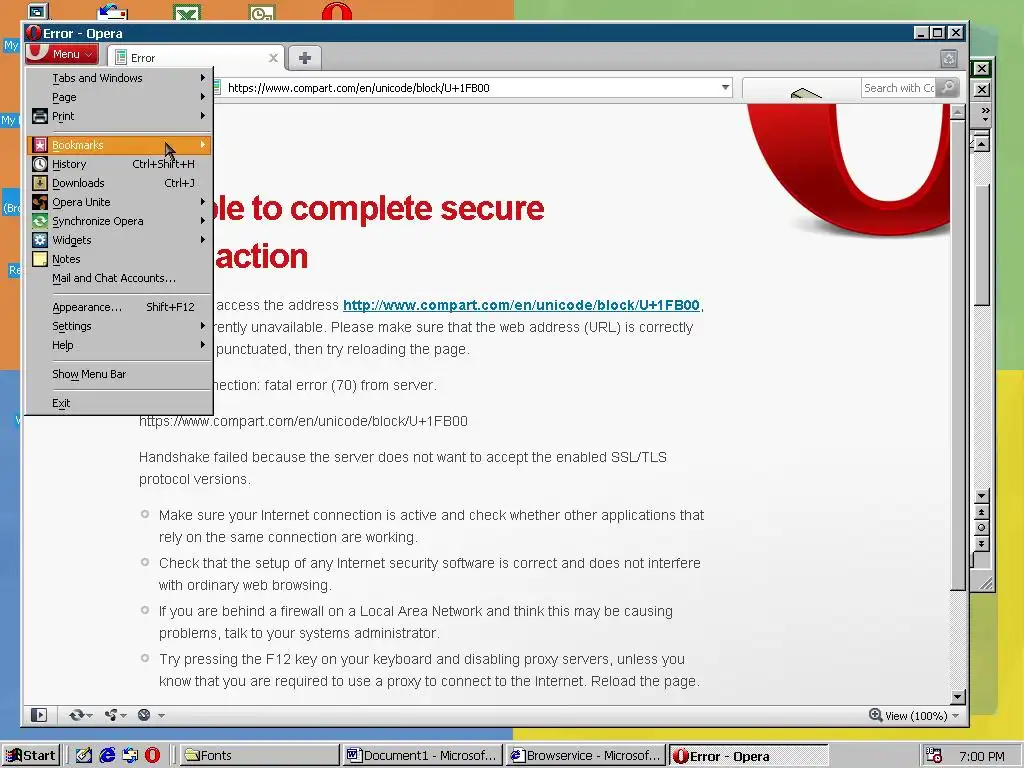Switch to Document1 Microsoft Word taskbar button
The width and height of the screenshot is (1024, 768).
(423, 756)
